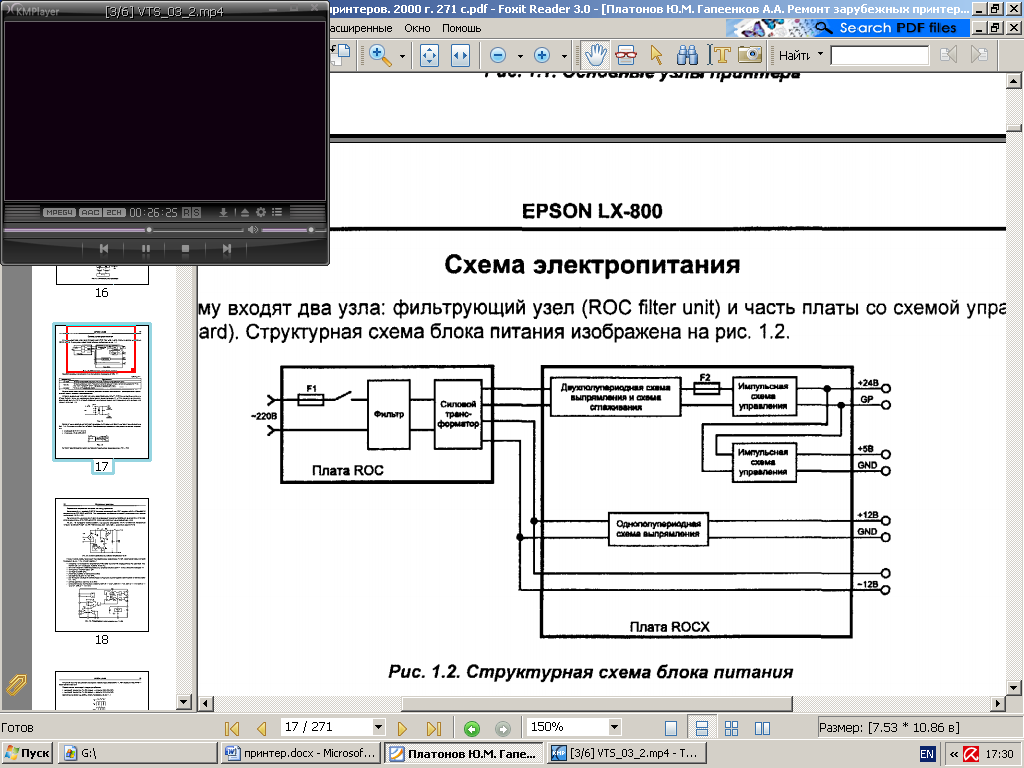Viewport: 1024px width, 768px height.
Task: Toggle Continuous page layout
Action: click(x=701, y=728)
